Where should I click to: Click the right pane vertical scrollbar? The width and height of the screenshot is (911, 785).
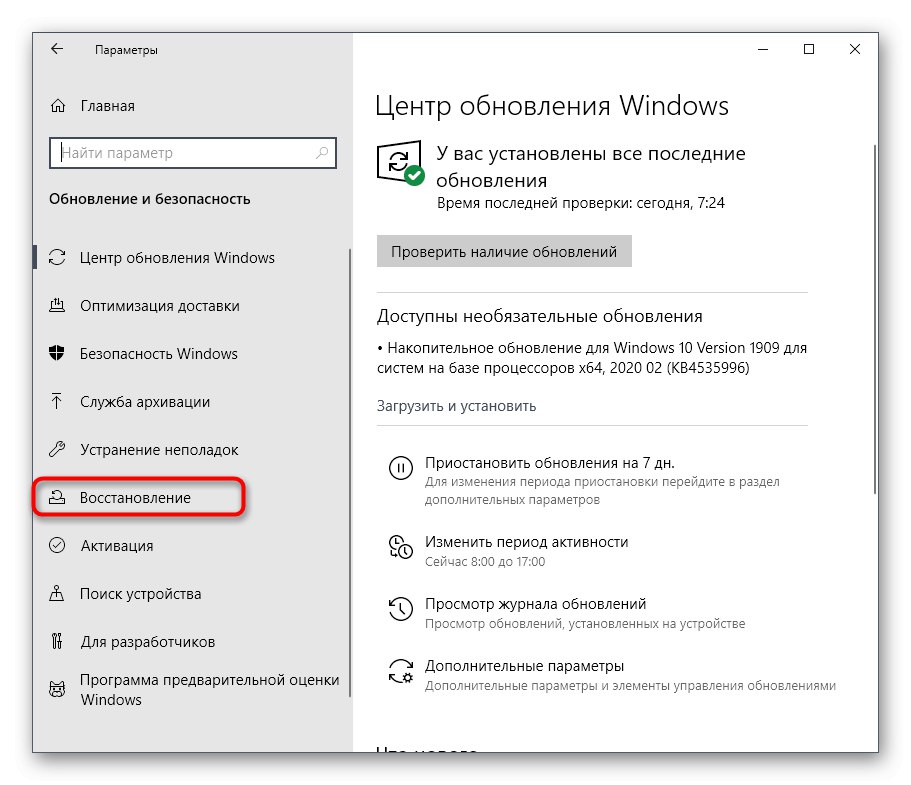(x=875, y=320)
